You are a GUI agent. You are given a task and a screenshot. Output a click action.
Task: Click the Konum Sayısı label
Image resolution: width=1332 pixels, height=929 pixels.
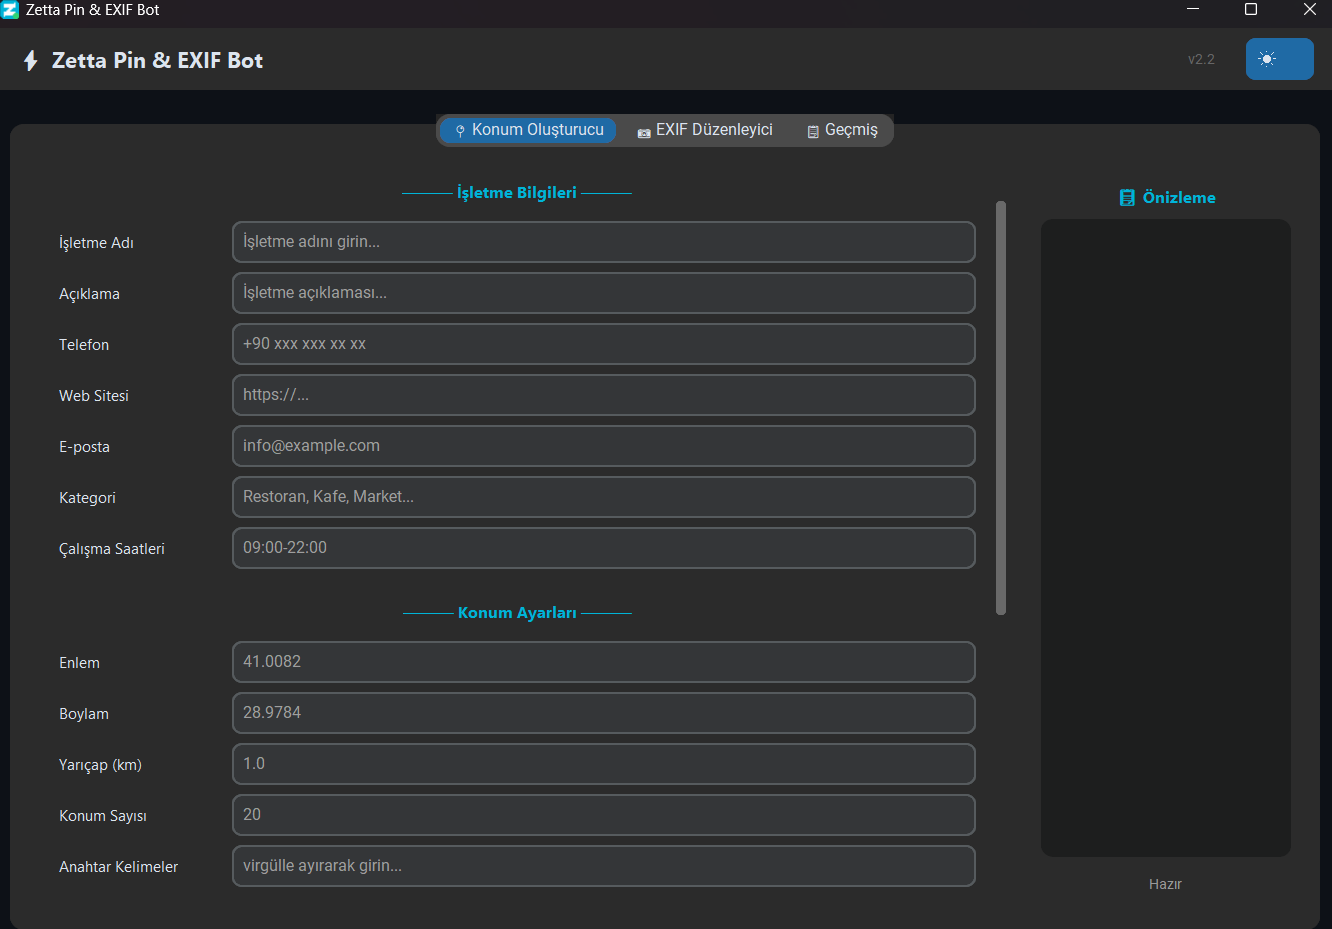(x=103, y=816)
